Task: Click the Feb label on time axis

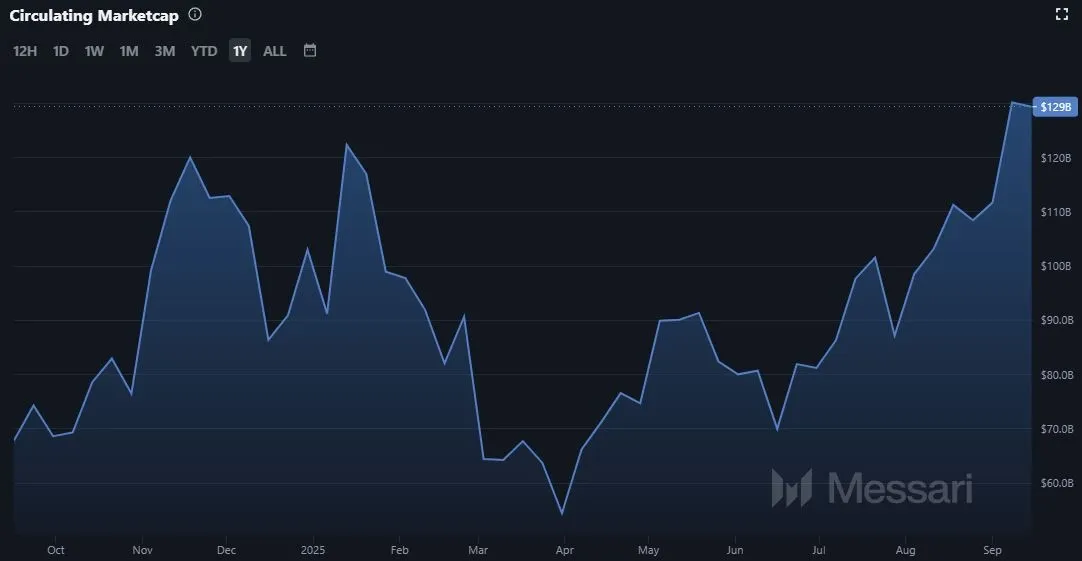Action: coord(400,550)
